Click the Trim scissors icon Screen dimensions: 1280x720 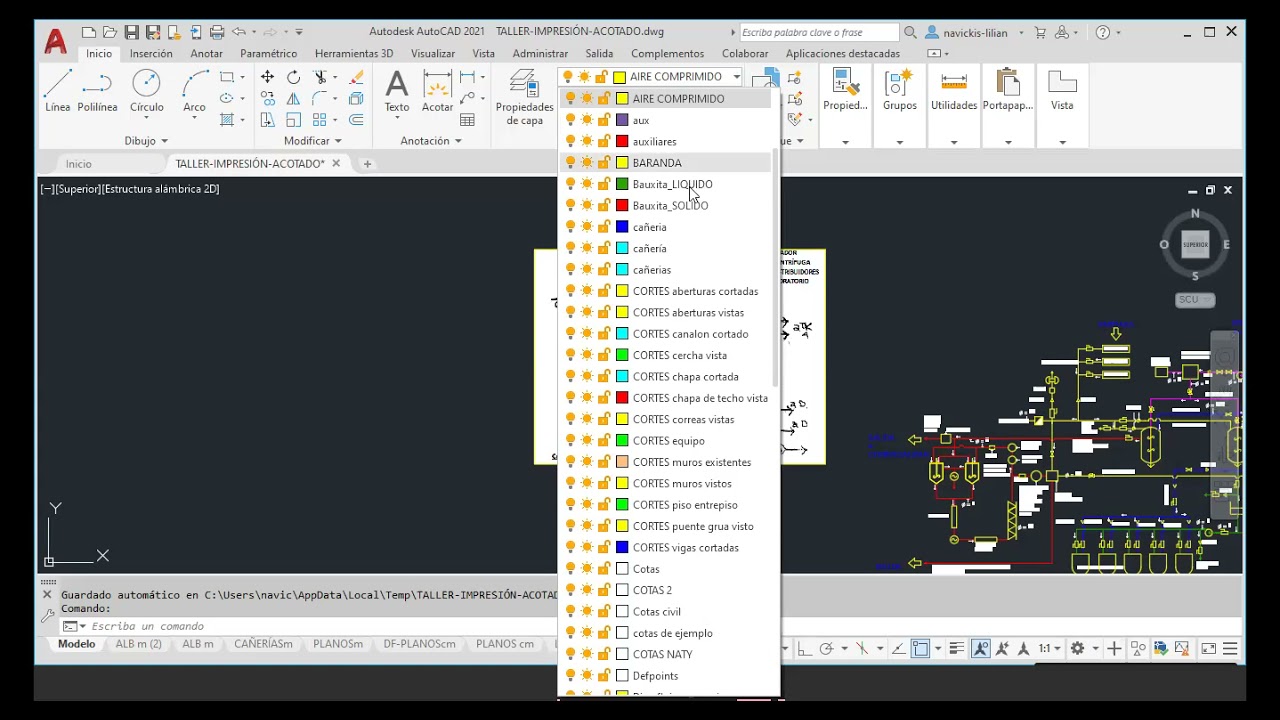[320, 77]
